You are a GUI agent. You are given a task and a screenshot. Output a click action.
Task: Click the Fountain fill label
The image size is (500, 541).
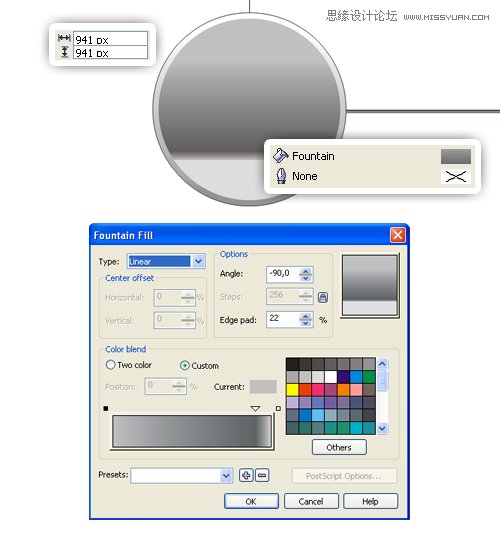[x=313, y=156]
